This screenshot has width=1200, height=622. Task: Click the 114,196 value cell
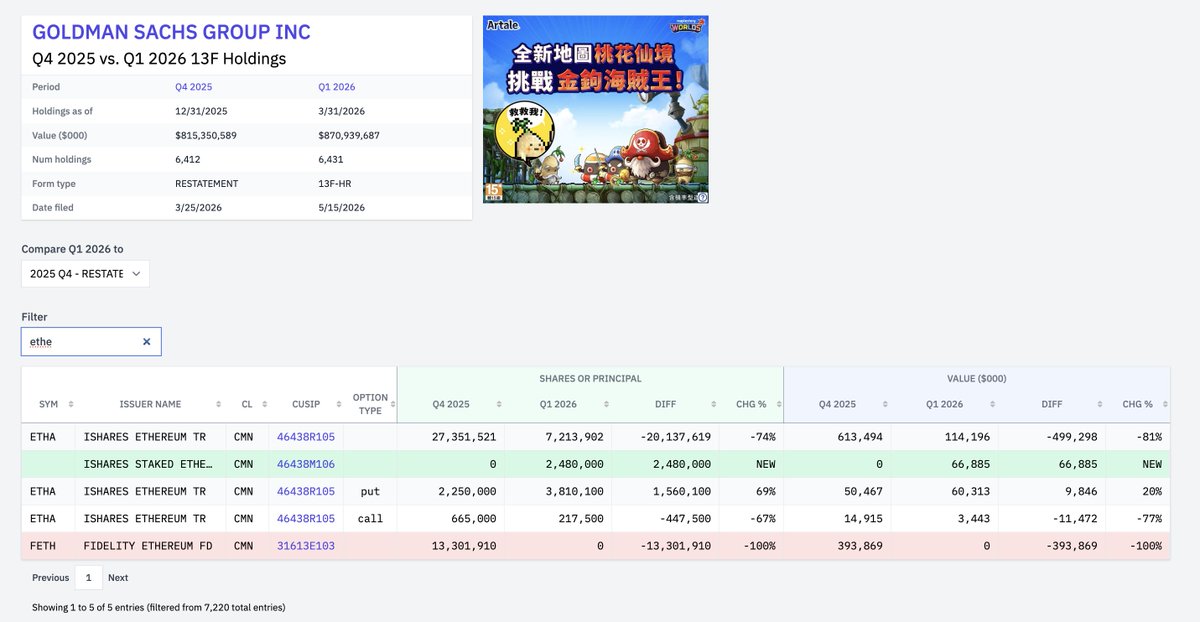point(945,437)
